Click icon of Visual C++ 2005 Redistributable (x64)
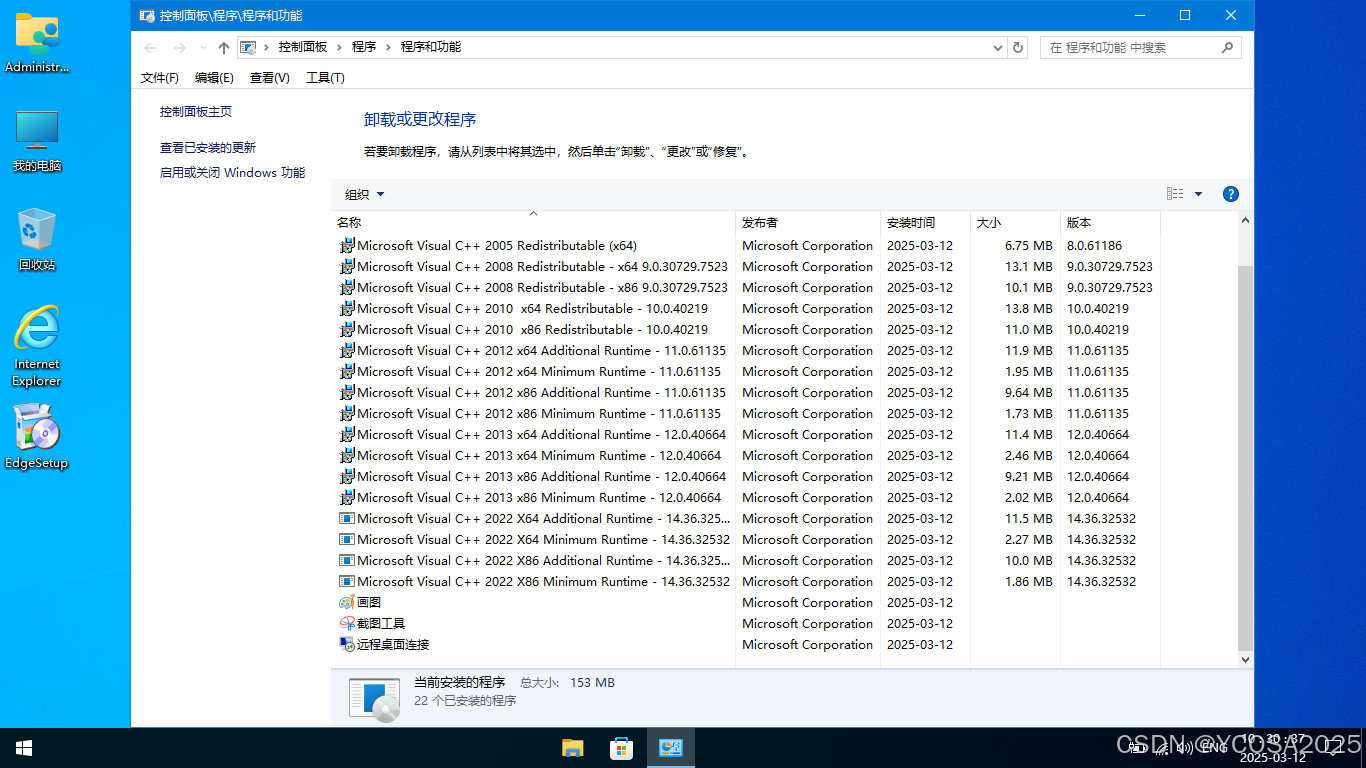The image size is (1366, 768). coord(347,245)
